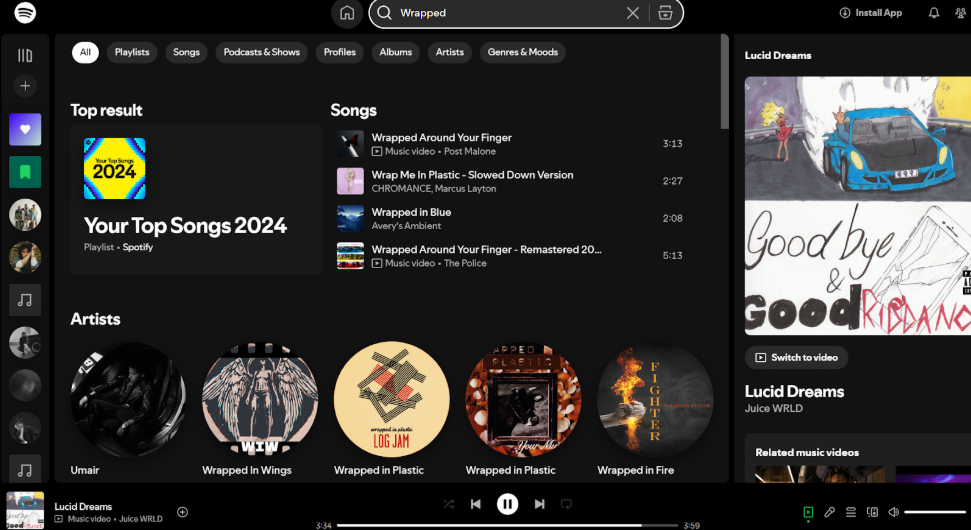Open the notifications bell
The height and width of the screenshot is (530, 971).
pos(934,13)
